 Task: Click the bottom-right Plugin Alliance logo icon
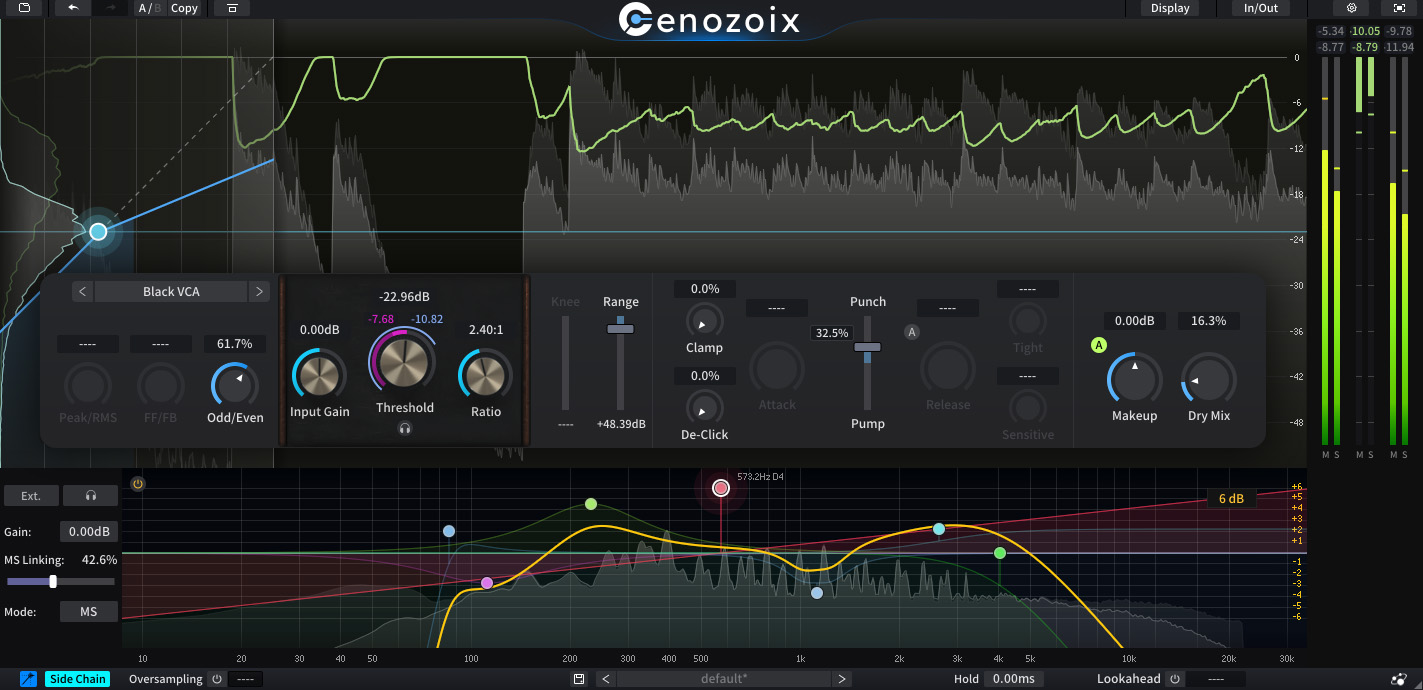(1399, 679)
